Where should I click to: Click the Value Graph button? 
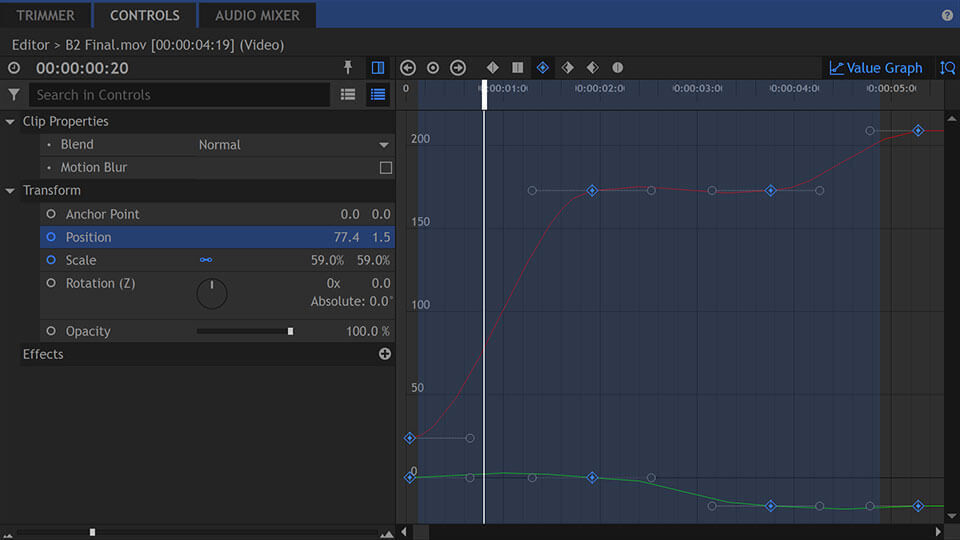[876, 68]
